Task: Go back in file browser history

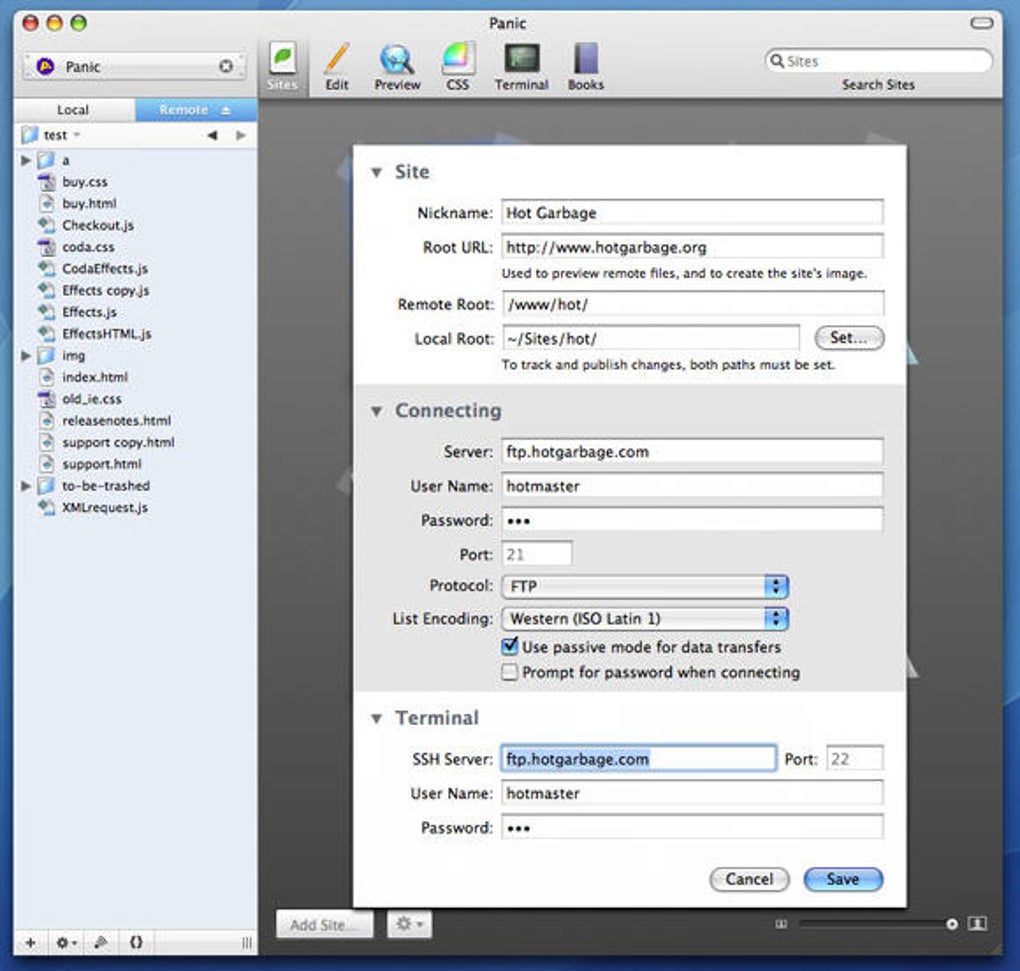Action: pyautogui.click(x=212, y=135)
